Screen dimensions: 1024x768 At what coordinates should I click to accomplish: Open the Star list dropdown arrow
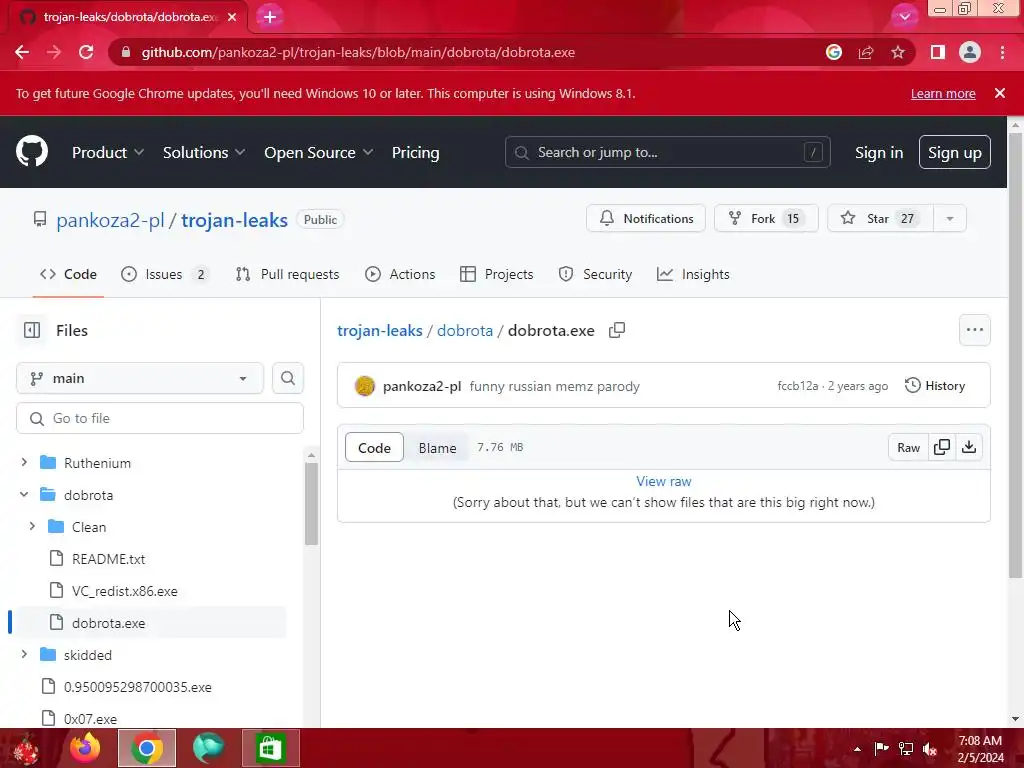950,219
